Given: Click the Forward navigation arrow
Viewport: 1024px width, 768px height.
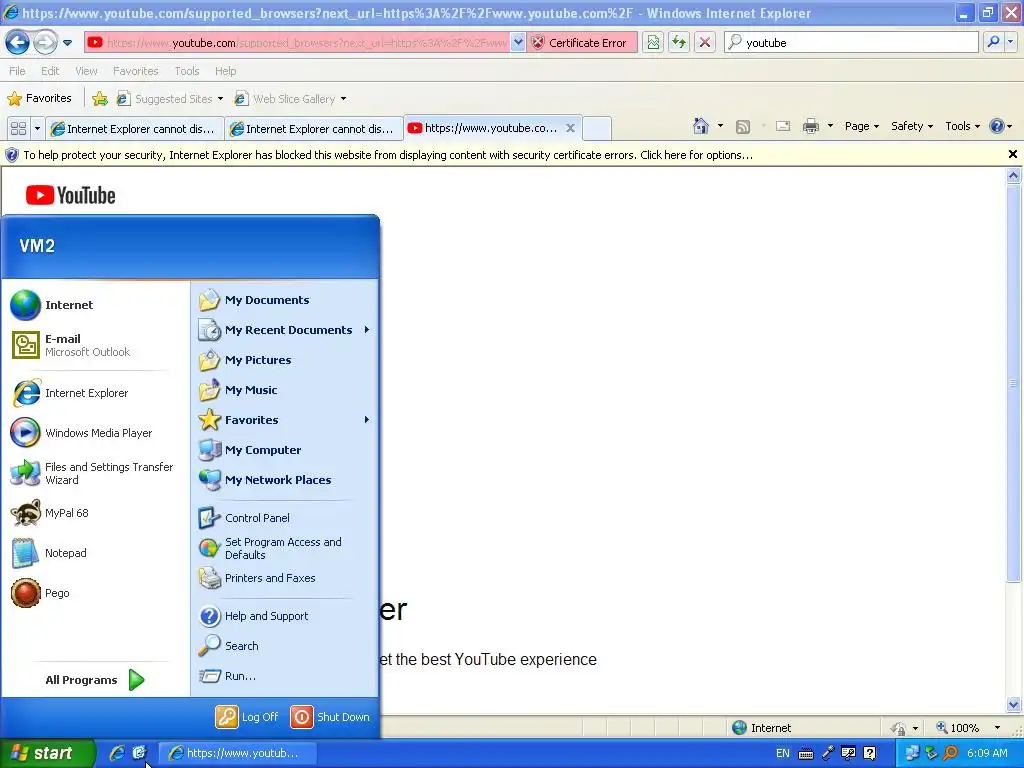Looking at the screenshot, I should pyautogui.click(x=45, y=43).
